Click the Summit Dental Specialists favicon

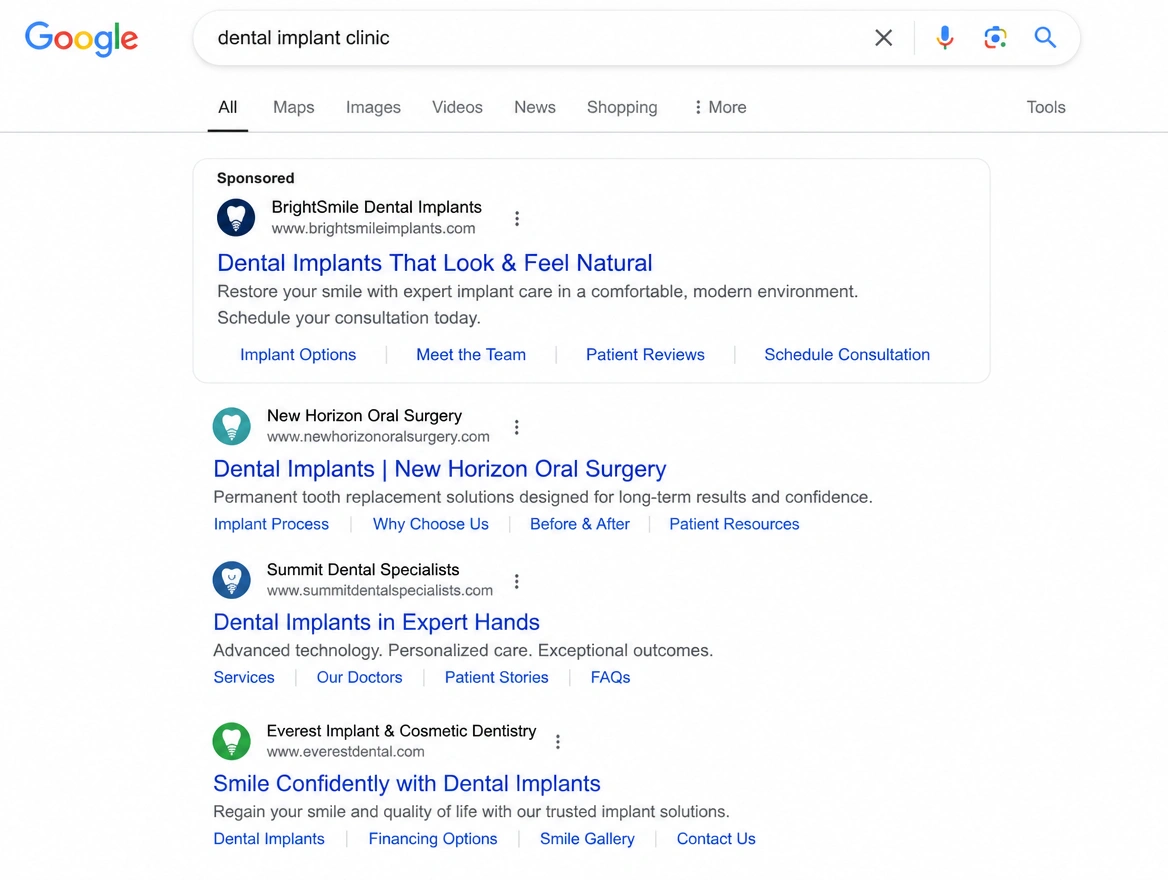click(232, 580)
